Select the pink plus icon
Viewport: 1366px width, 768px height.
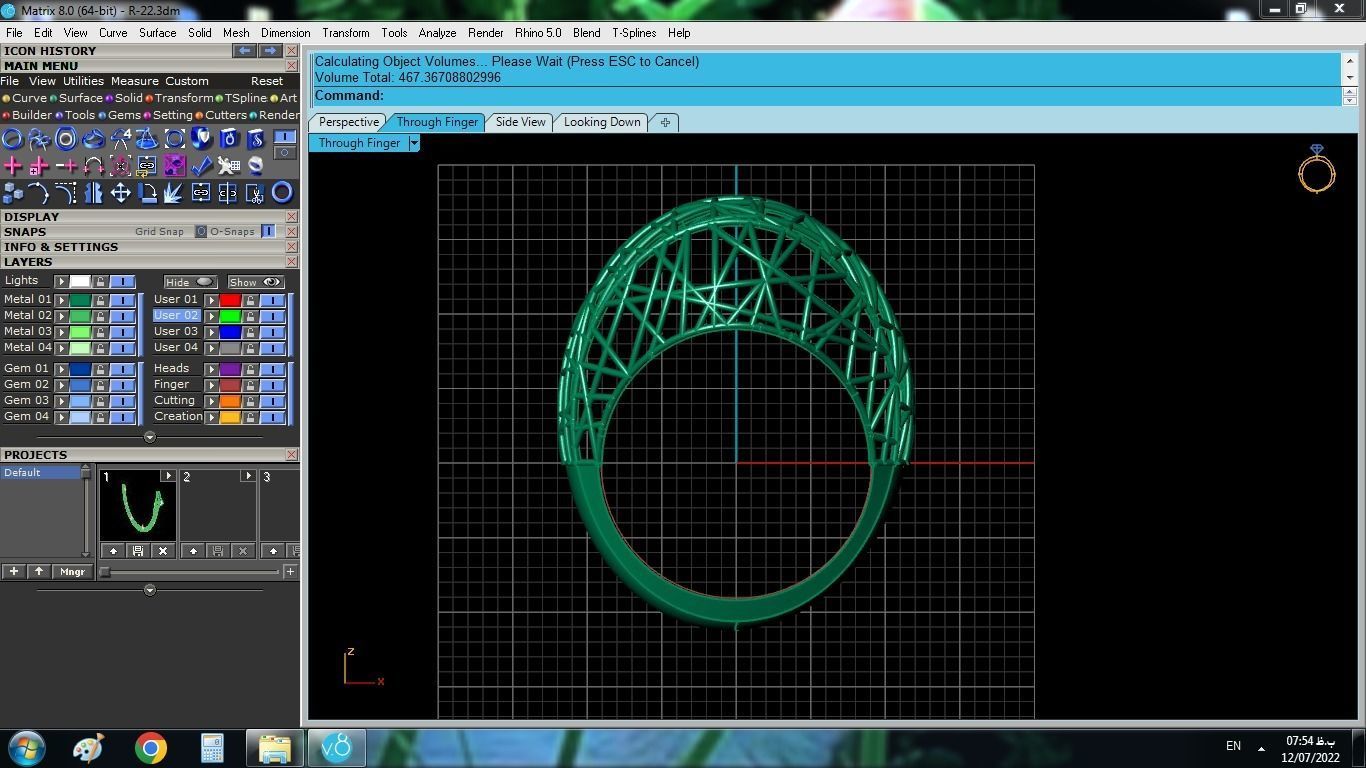(x=12, y=165)
